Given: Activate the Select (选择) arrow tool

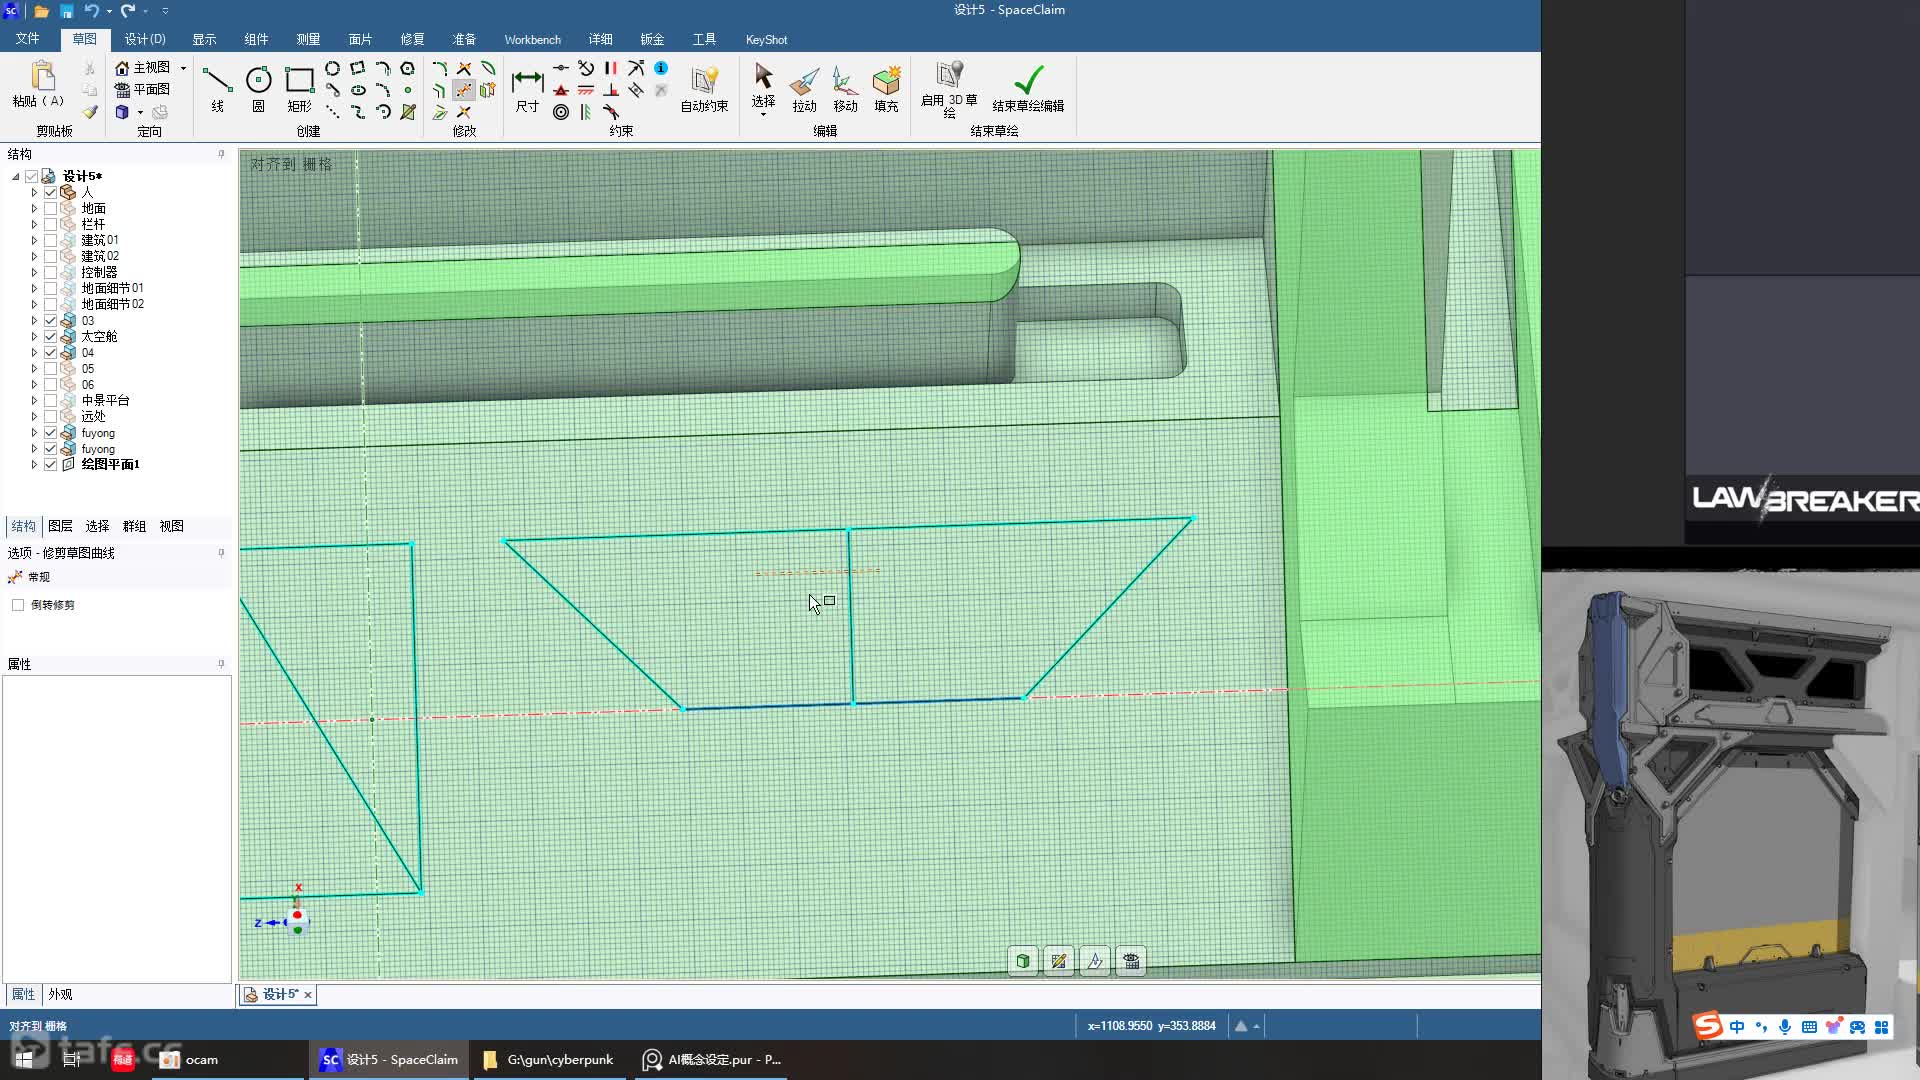Looking at the screenshot, I should (x=763, y=86).
